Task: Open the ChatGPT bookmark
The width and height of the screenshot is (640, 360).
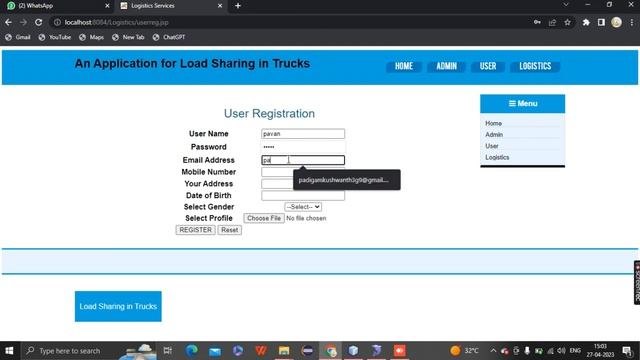Action: [x=169, y=37]
